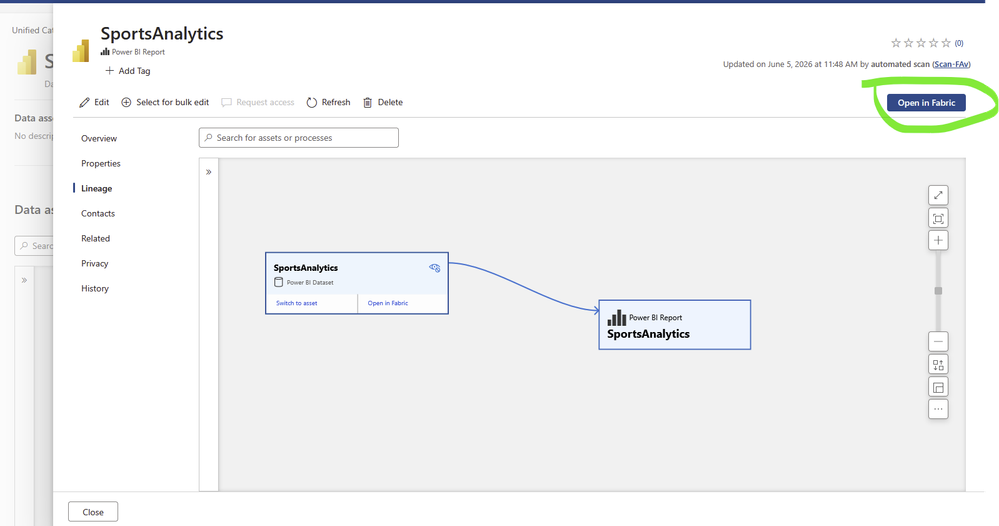Click the Search for assets or processes field
The width and height of the screenshot is (999, 526).
(x=299, y=138)
